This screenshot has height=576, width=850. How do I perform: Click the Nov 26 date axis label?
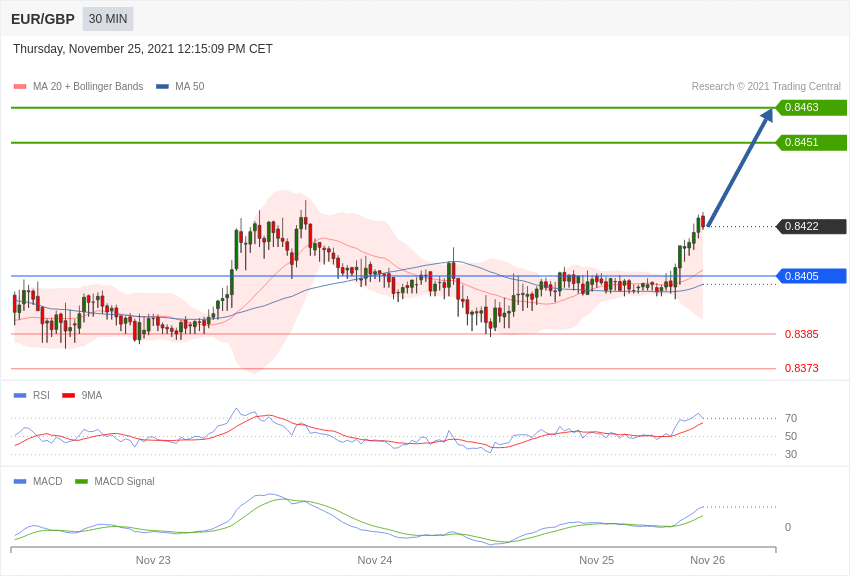707,560
